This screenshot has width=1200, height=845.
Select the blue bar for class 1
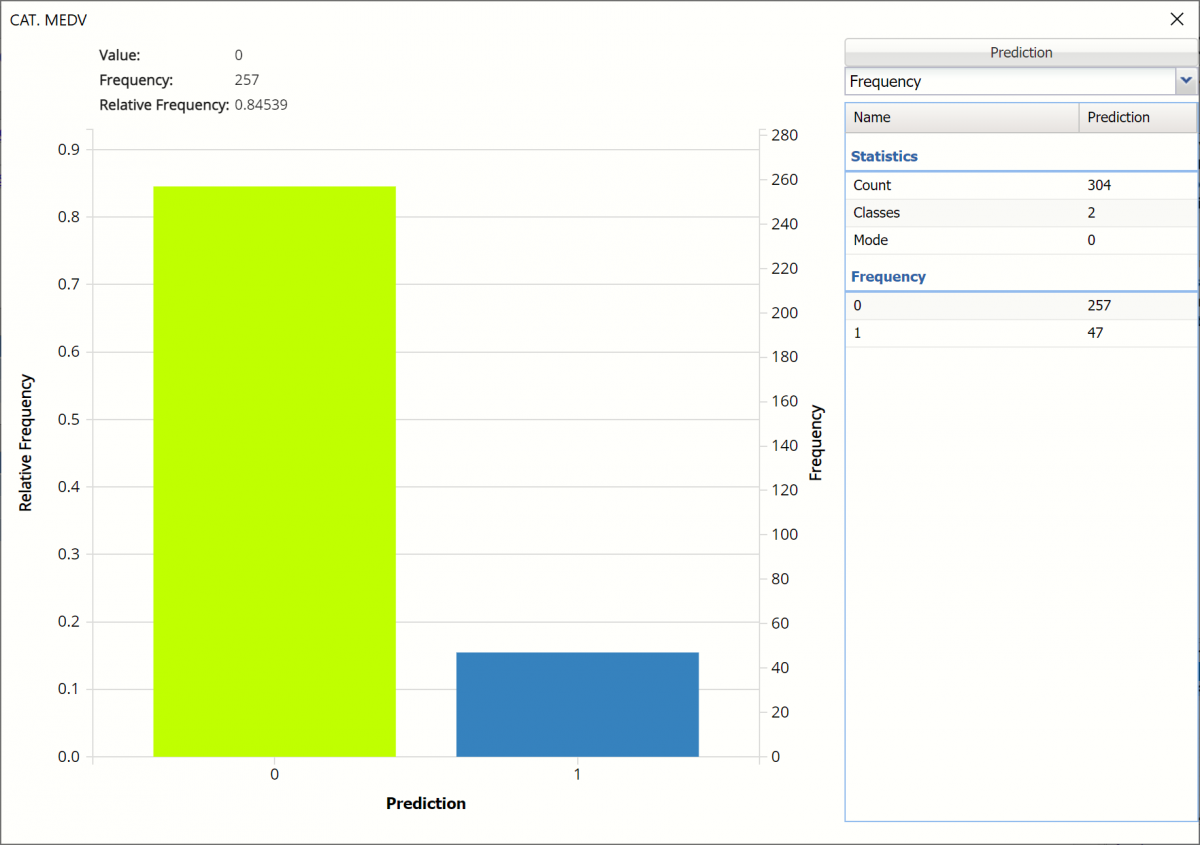[577, 704]
